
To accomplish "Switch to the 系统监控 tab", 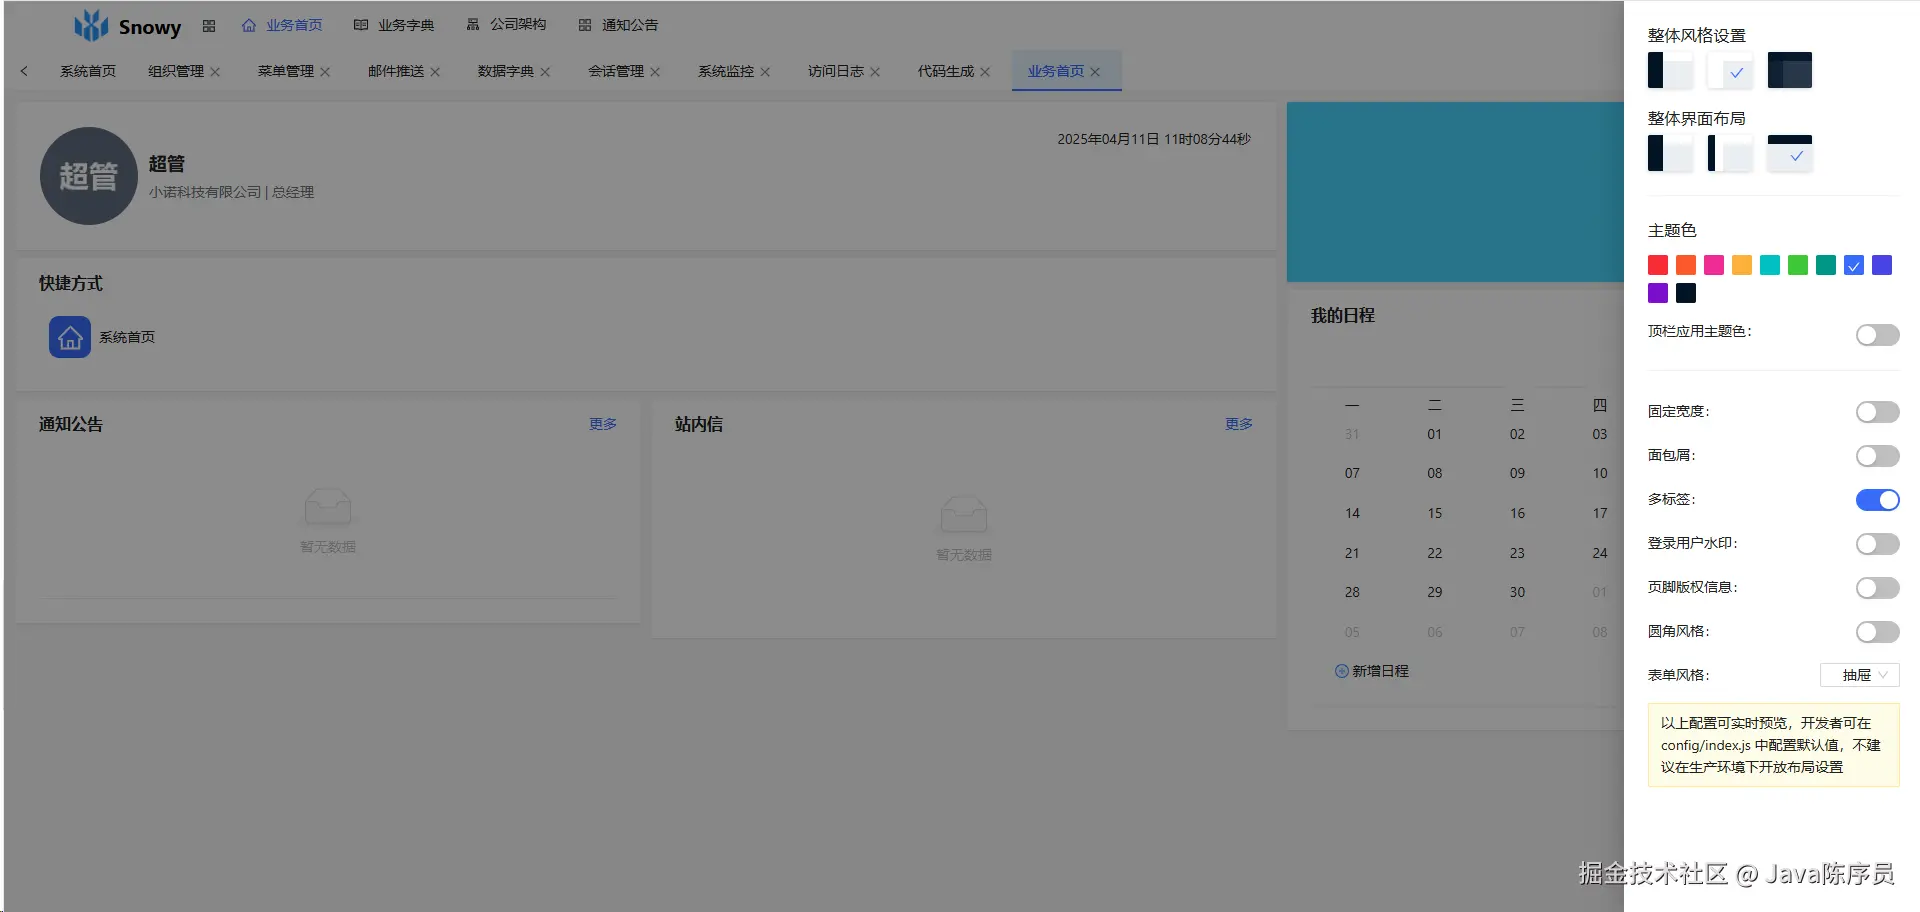I will (726, 71).
